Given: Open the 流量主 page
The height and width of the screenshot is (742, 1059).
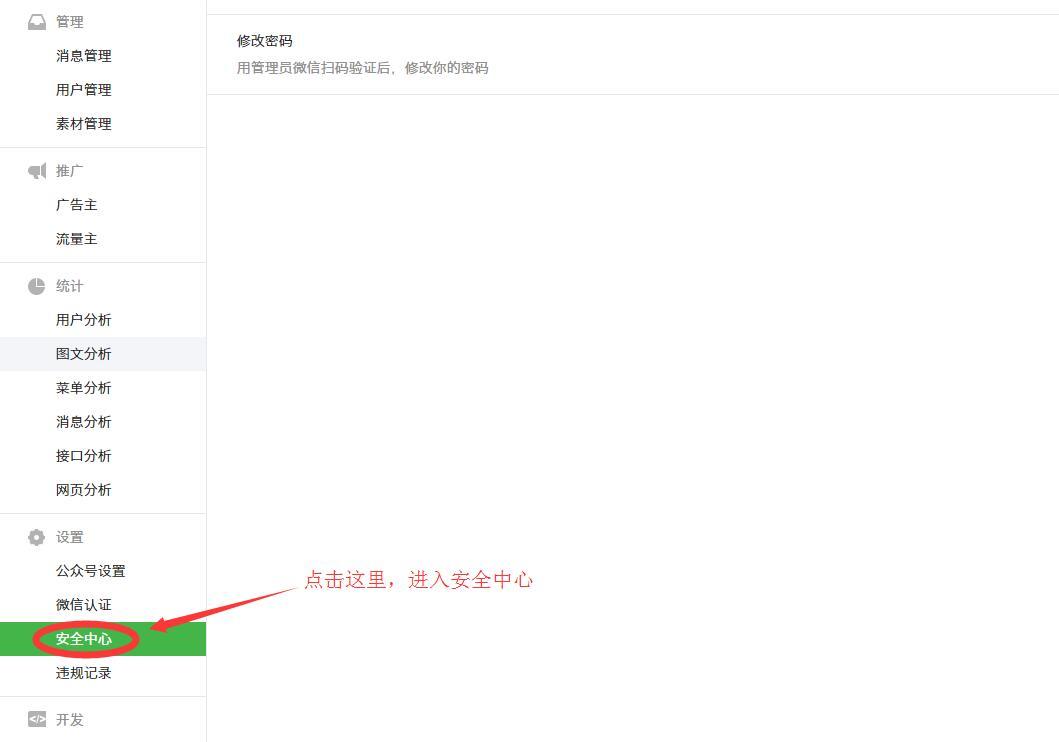Looking at the screenshot, I should pyautogui.click(x=76, y=239).
